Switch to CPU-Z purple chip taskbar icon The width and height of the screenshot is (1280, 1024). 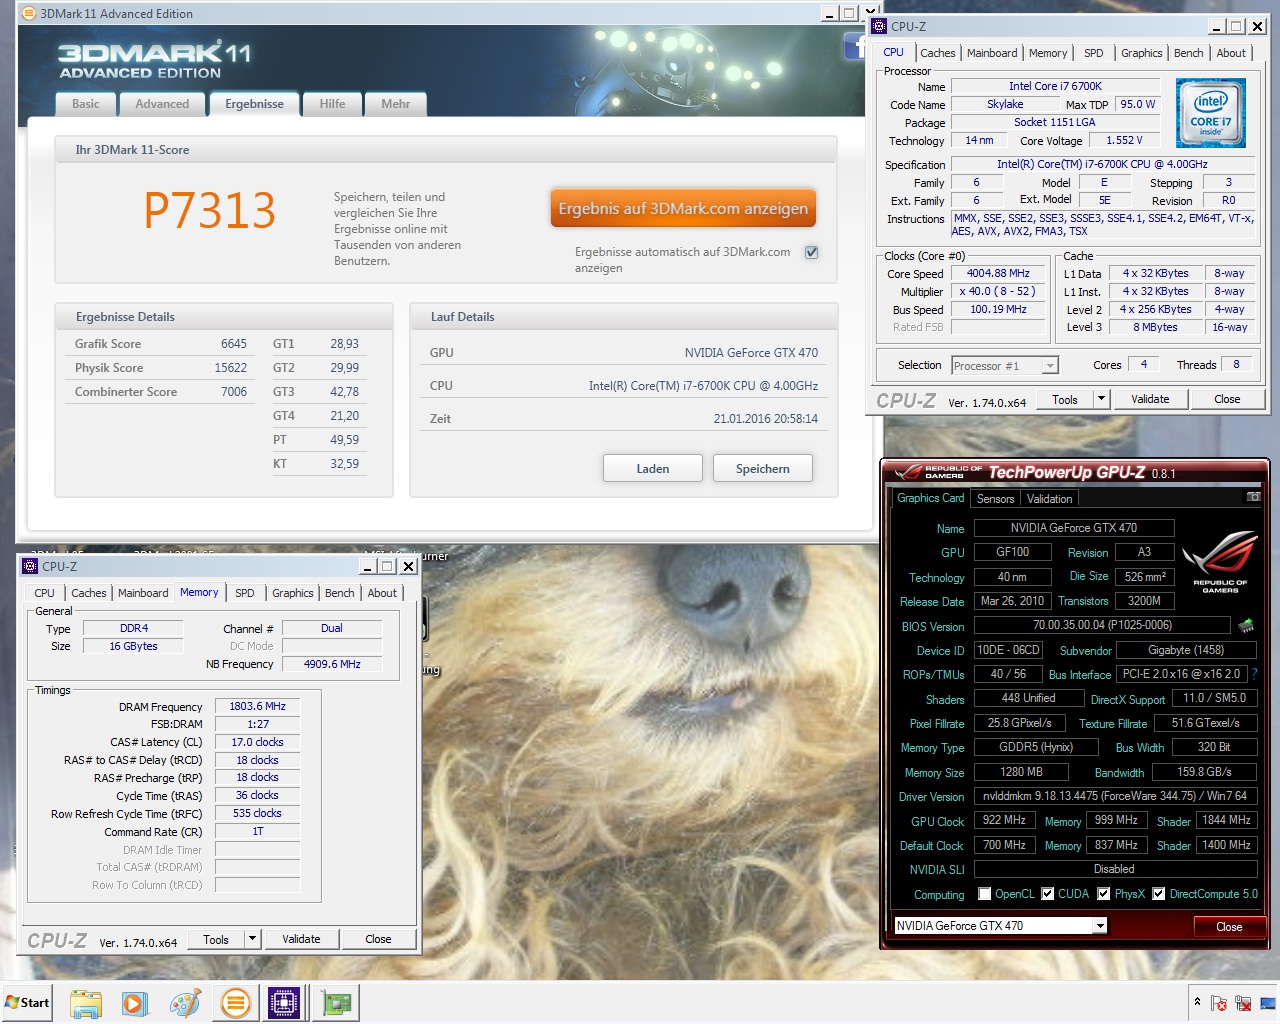pos(284,1003)
